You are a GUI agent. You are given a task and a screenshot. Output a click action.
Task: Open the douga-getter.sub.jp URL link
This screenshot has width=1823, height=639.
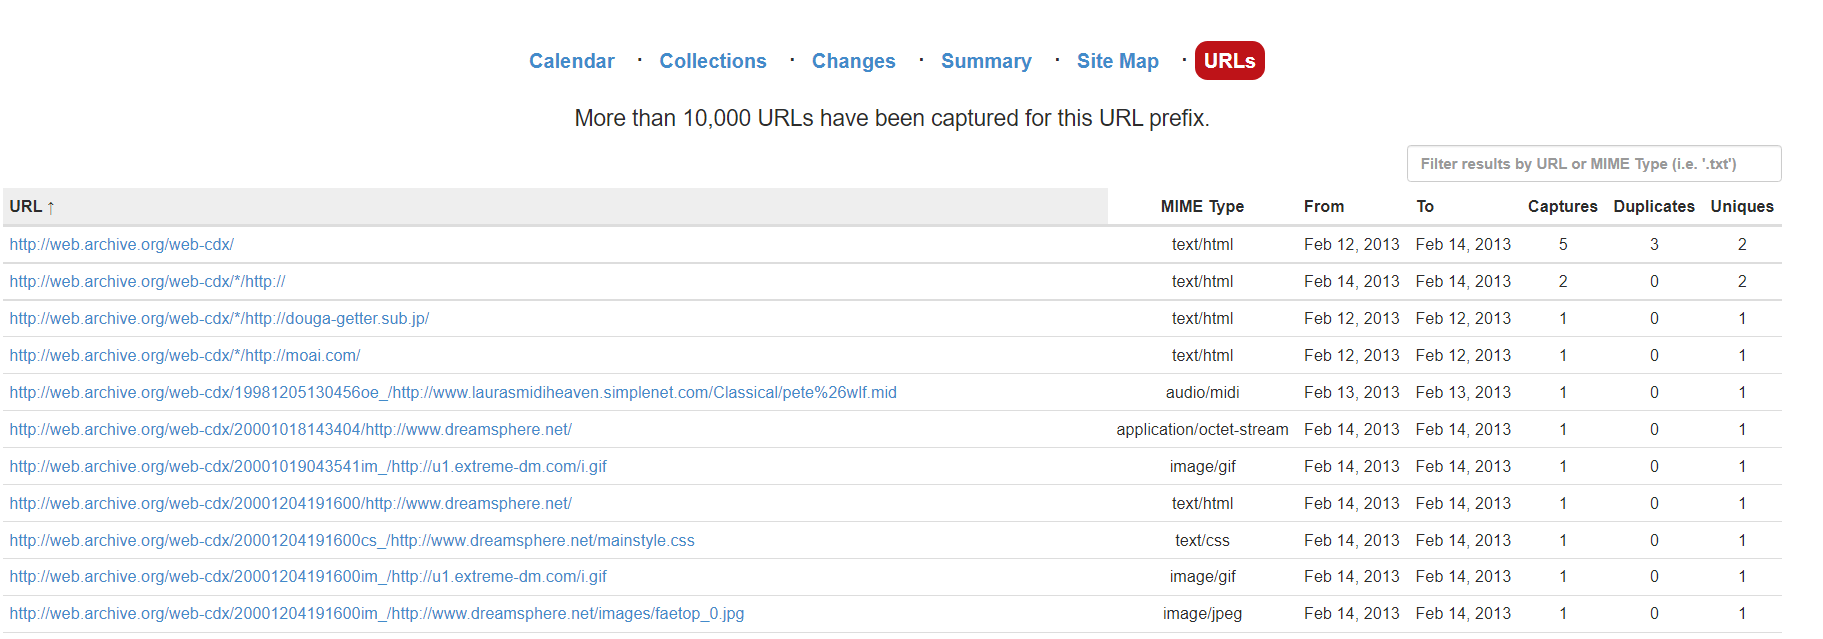click(219, 319)
